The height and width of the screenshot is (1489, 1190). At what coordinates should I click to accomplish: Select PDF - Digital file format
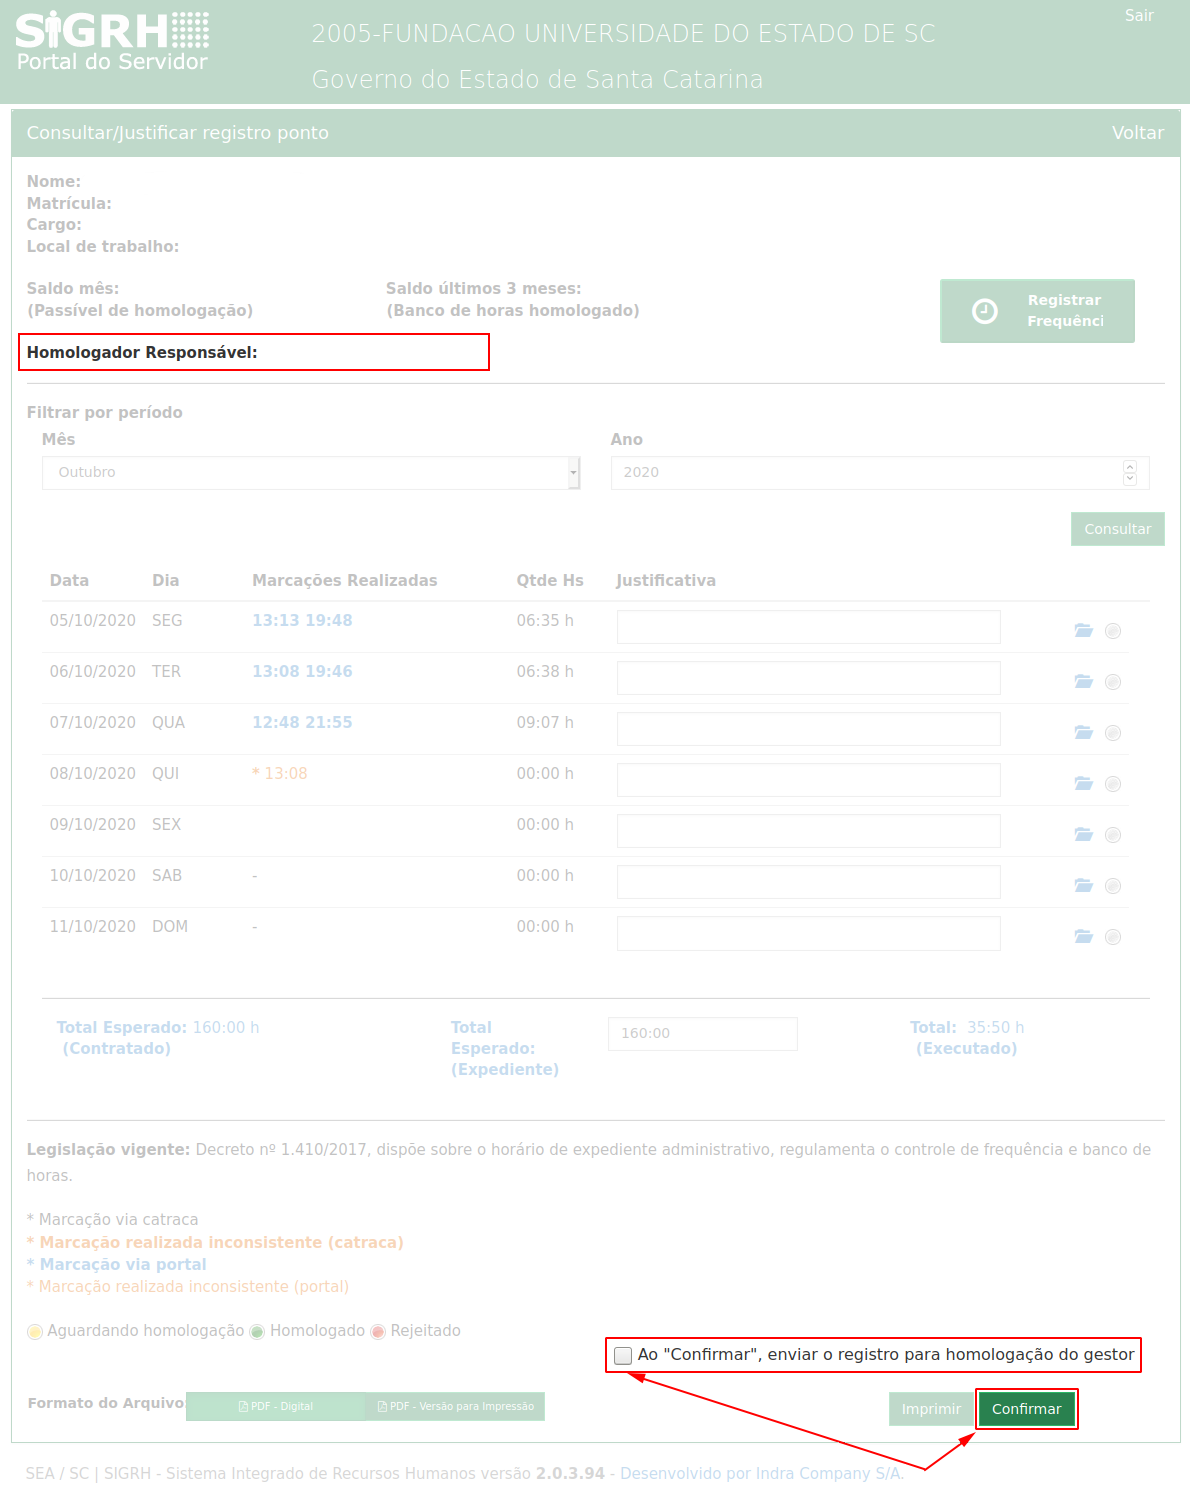[276, 1406]
